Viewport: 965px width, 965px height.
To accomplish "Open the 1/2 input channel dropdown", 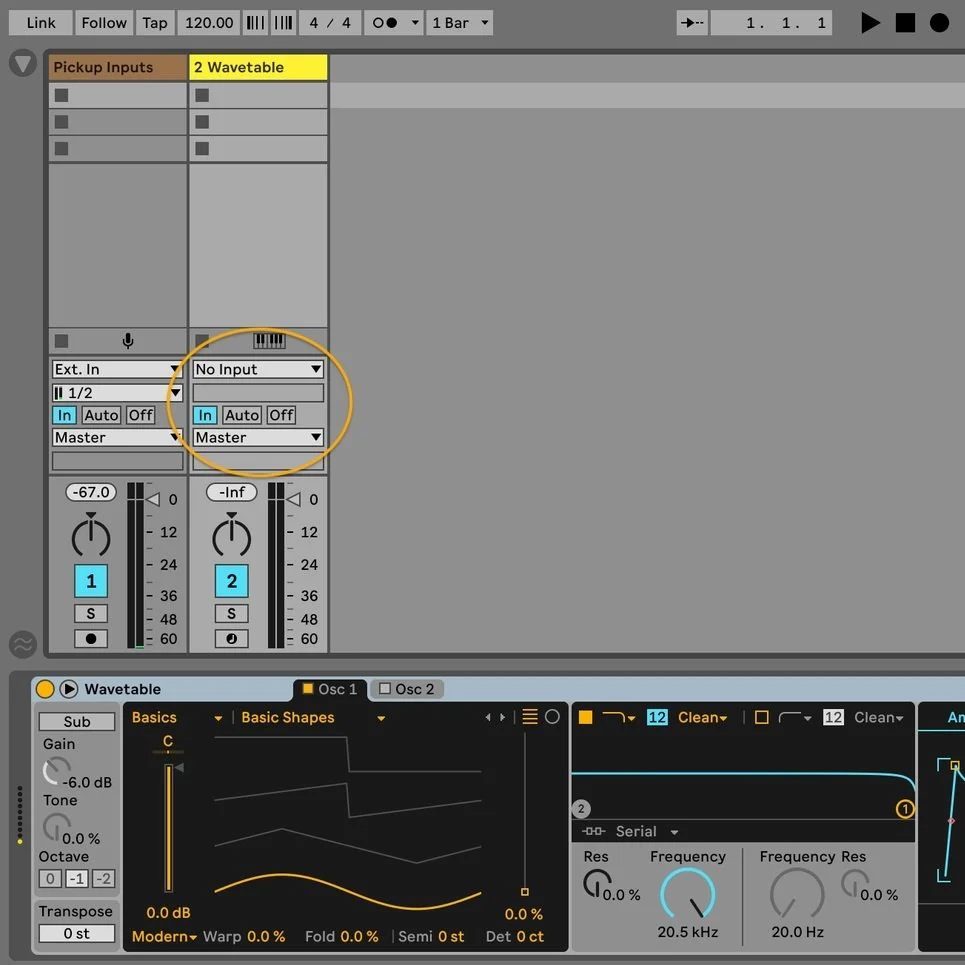I will 117,393.
